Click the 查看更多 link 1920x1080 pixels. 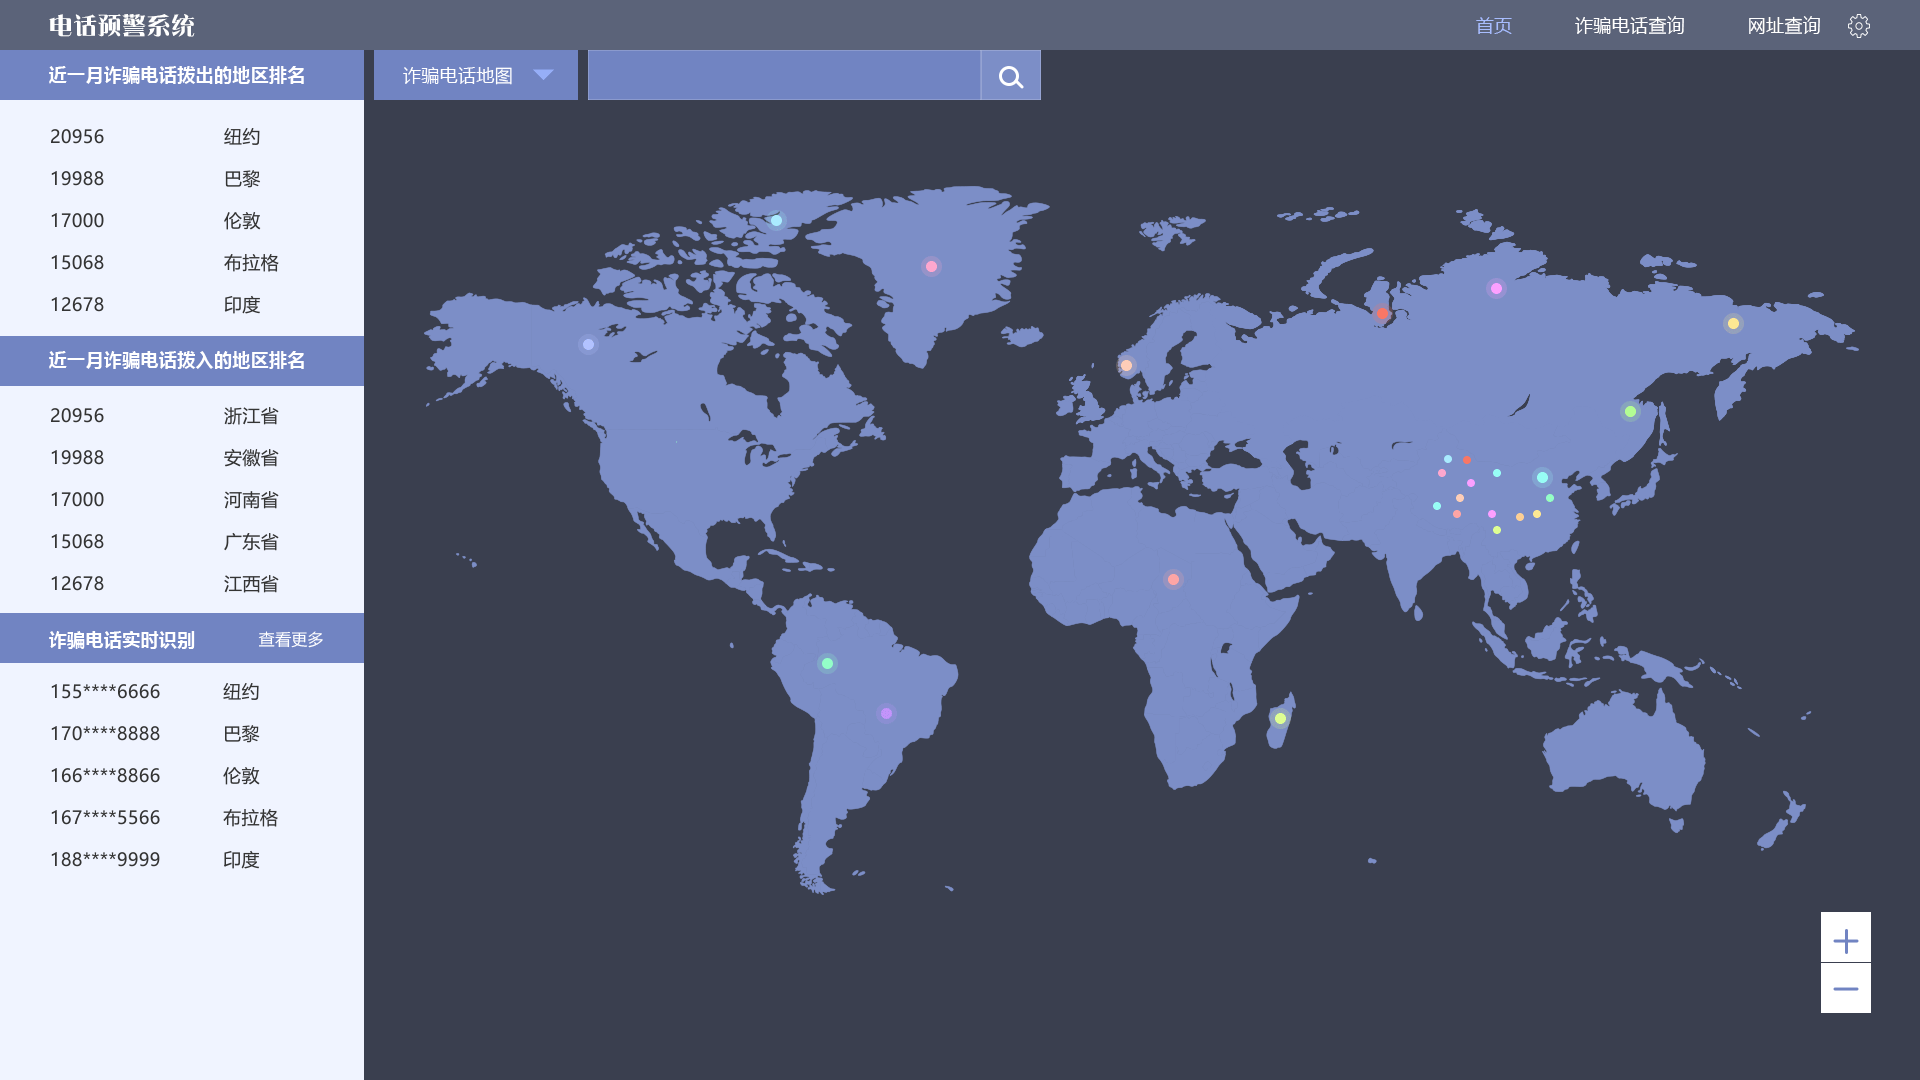(291, 640)
